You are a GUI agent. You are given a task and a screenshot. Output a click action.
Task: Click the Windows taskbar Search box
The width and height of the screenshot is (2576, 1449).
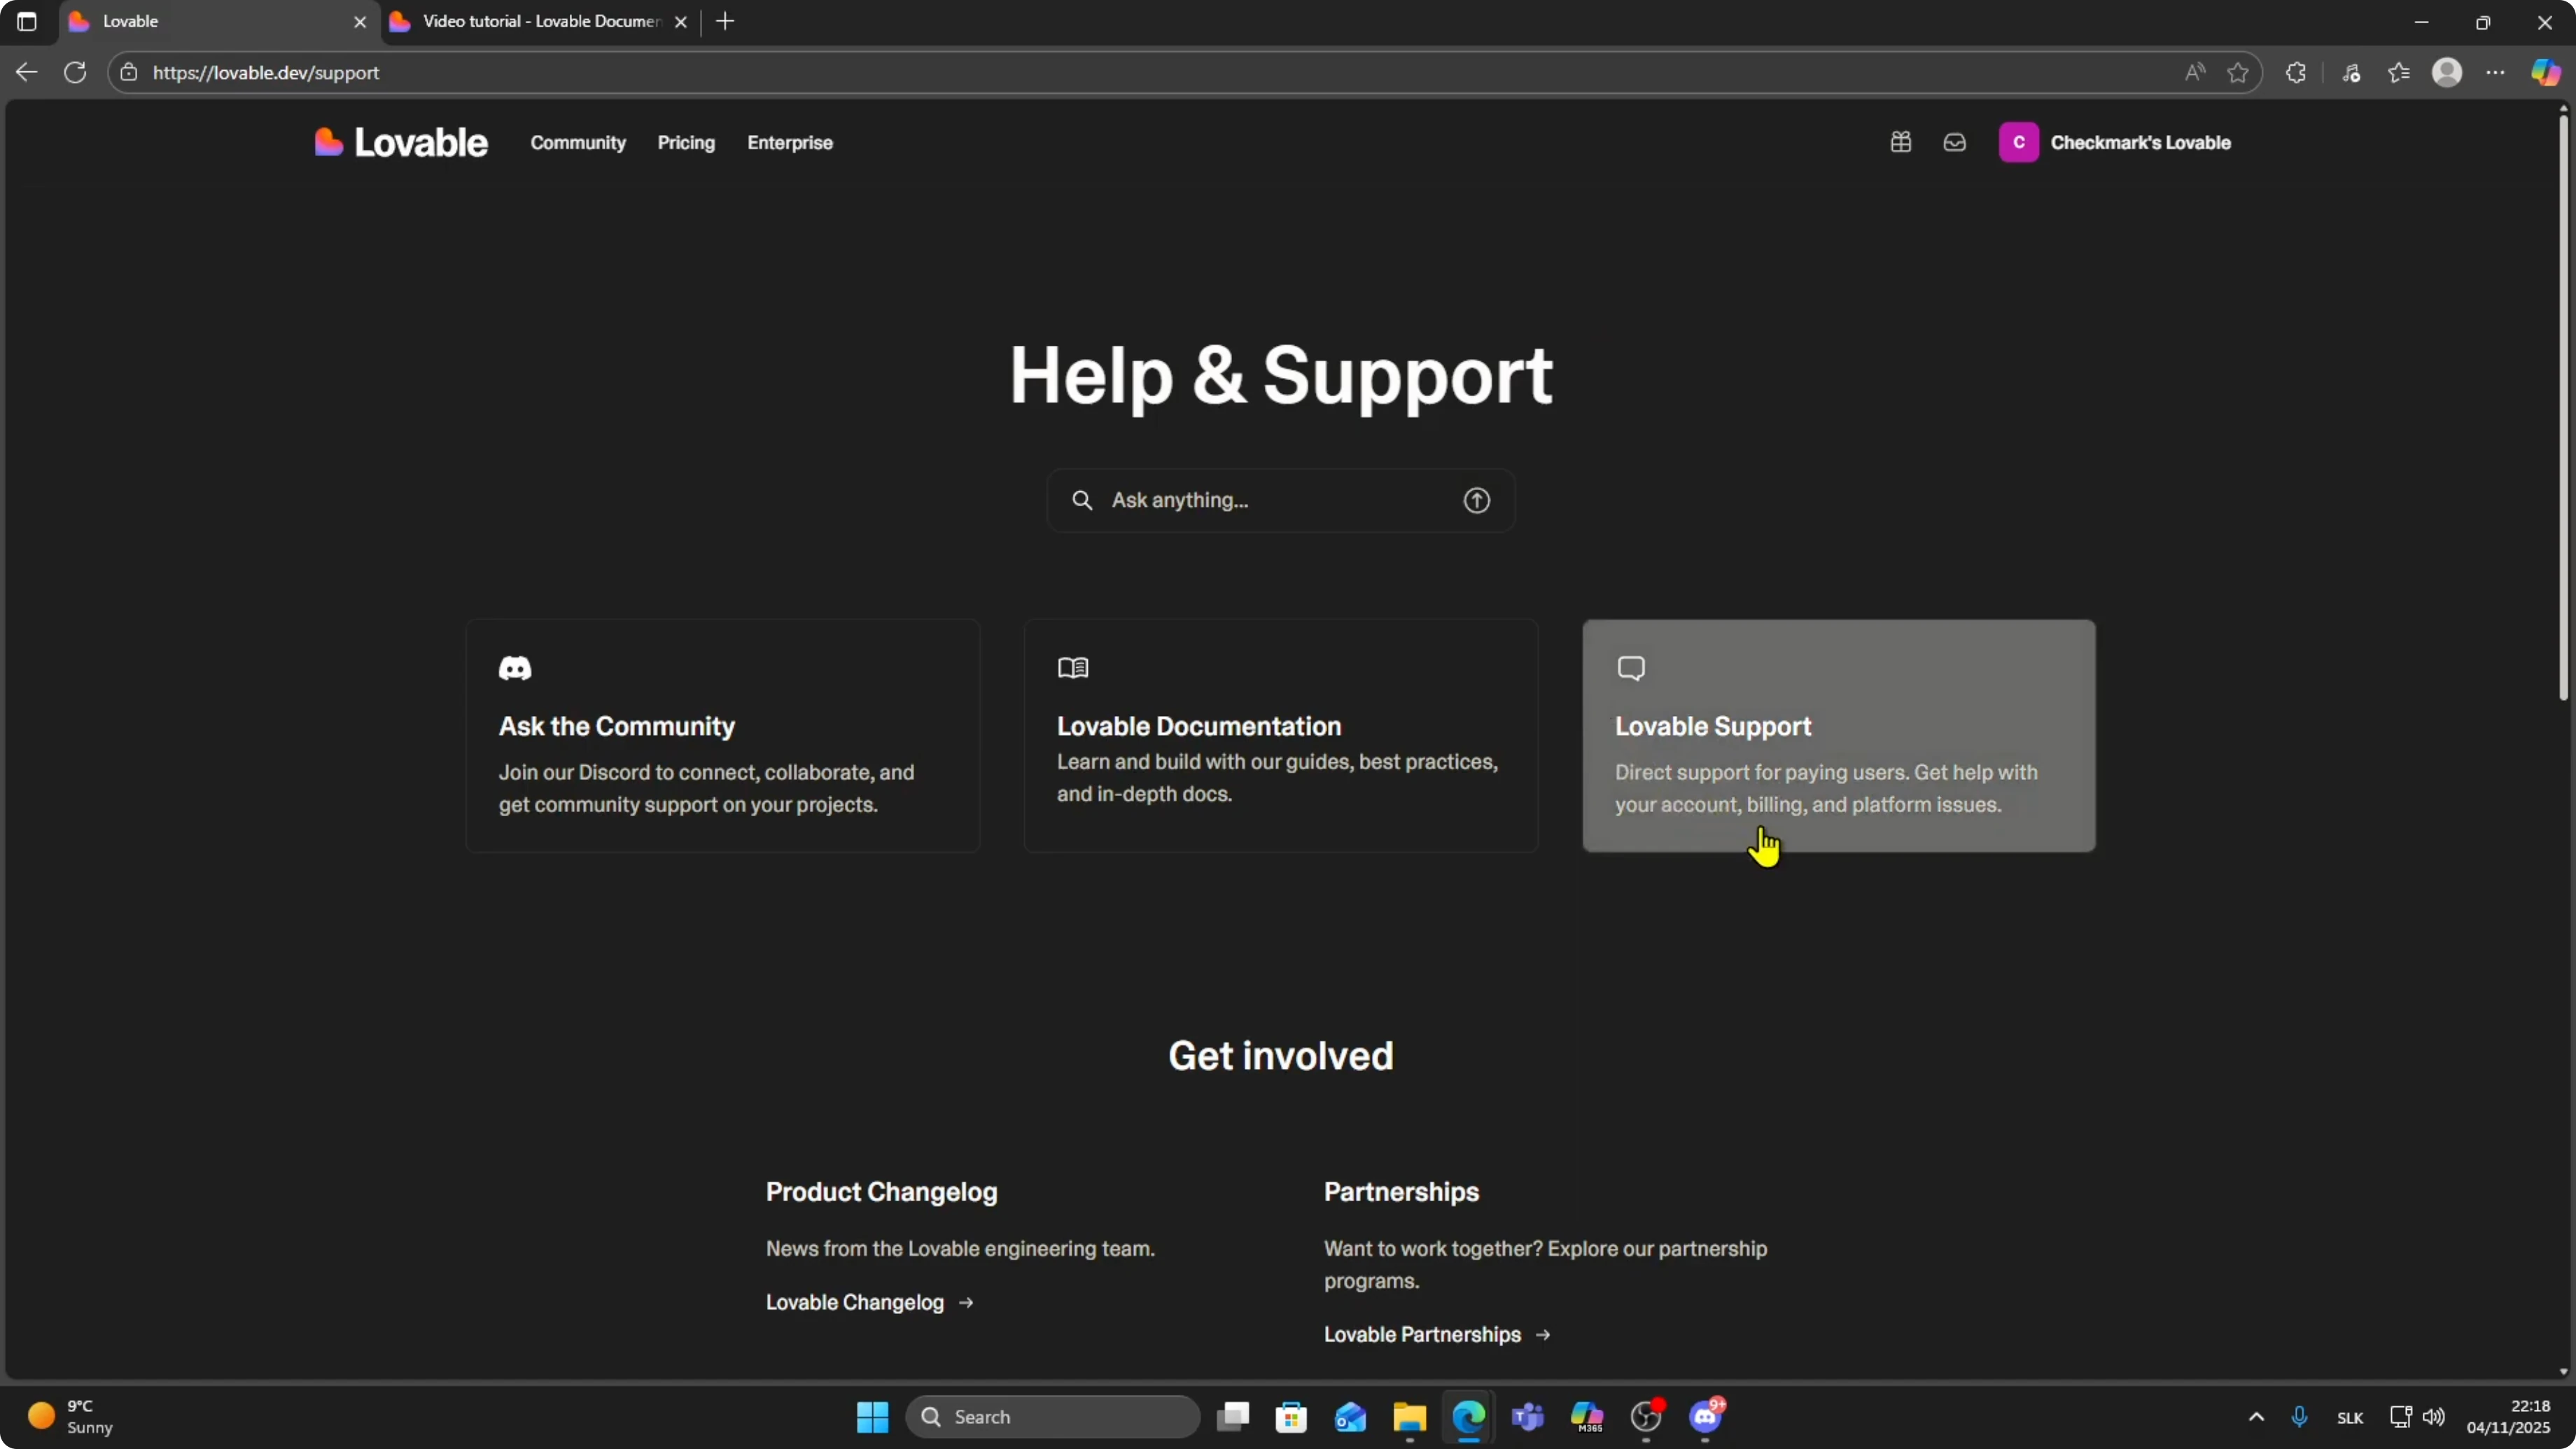[1052, 1416]
